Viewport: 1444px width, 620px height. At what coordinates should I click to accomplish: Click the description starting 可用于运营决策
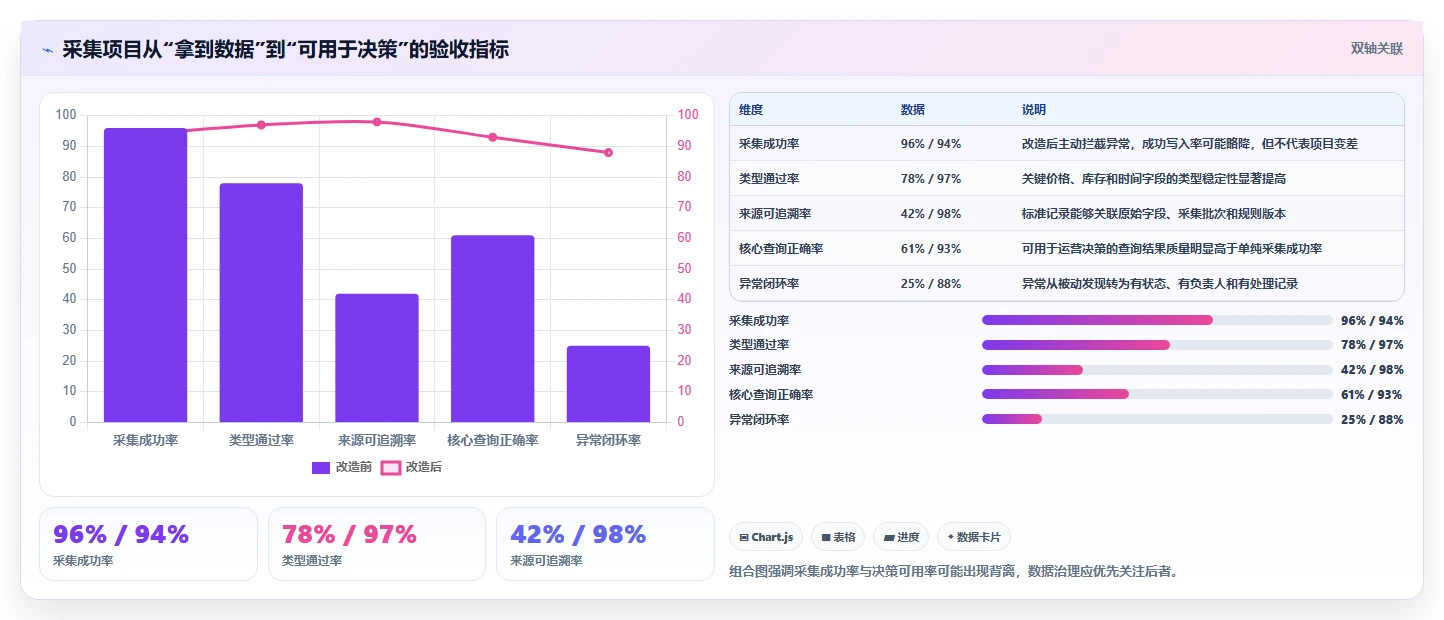point(1172,248)
